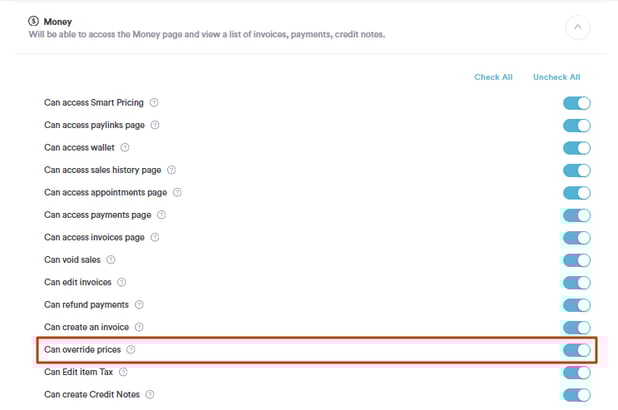Click the Check All link

click(493, 77)
